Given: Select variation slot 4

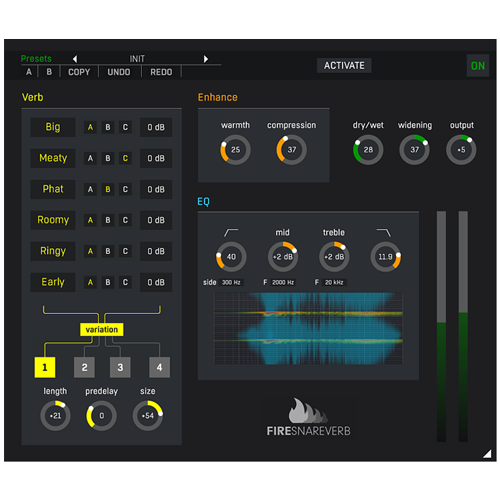Looking at the screenshot, I should click(159, 367).
